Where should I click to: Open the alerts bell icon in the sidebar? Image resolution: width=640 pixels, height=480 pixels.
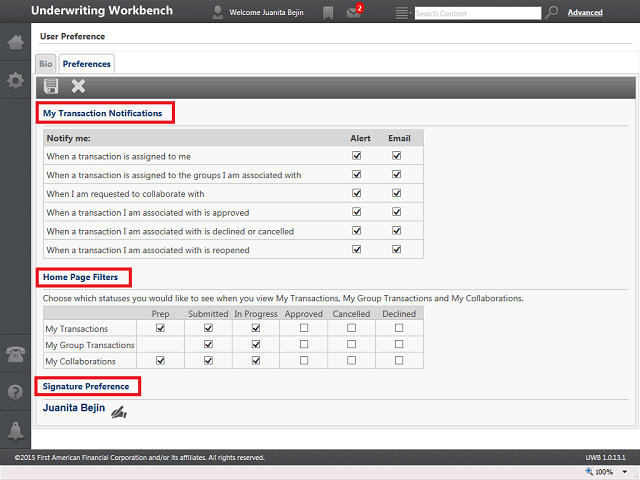pyautogui.click(x=16, y=431)
